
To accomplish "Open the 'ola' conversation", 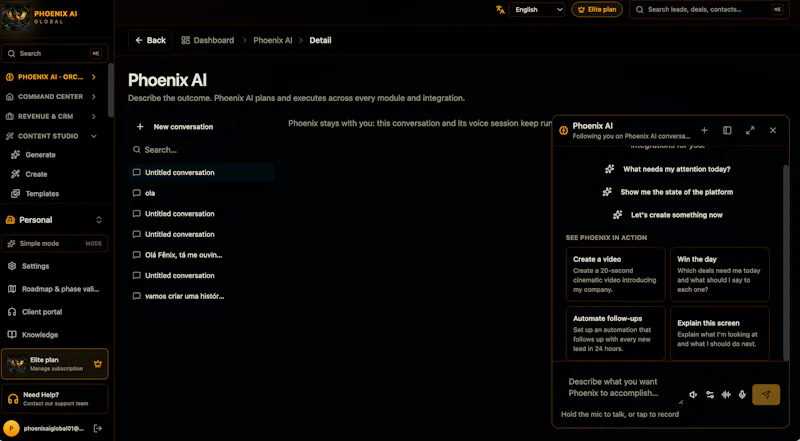I will click(x=202, y=193).
